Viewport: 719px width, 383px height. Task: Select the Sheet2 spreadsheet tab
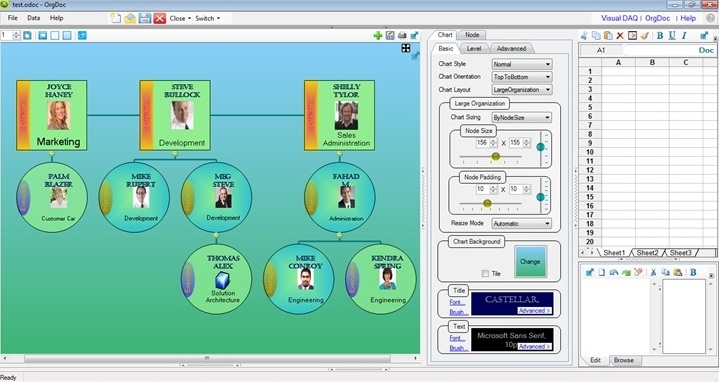click(647, 253)
